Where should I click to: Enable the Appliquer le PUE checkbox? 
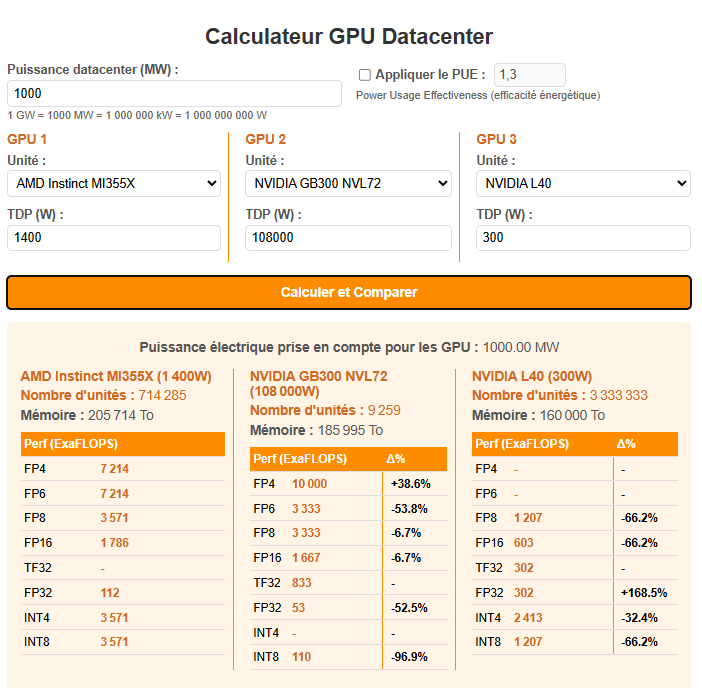[364, 75]
